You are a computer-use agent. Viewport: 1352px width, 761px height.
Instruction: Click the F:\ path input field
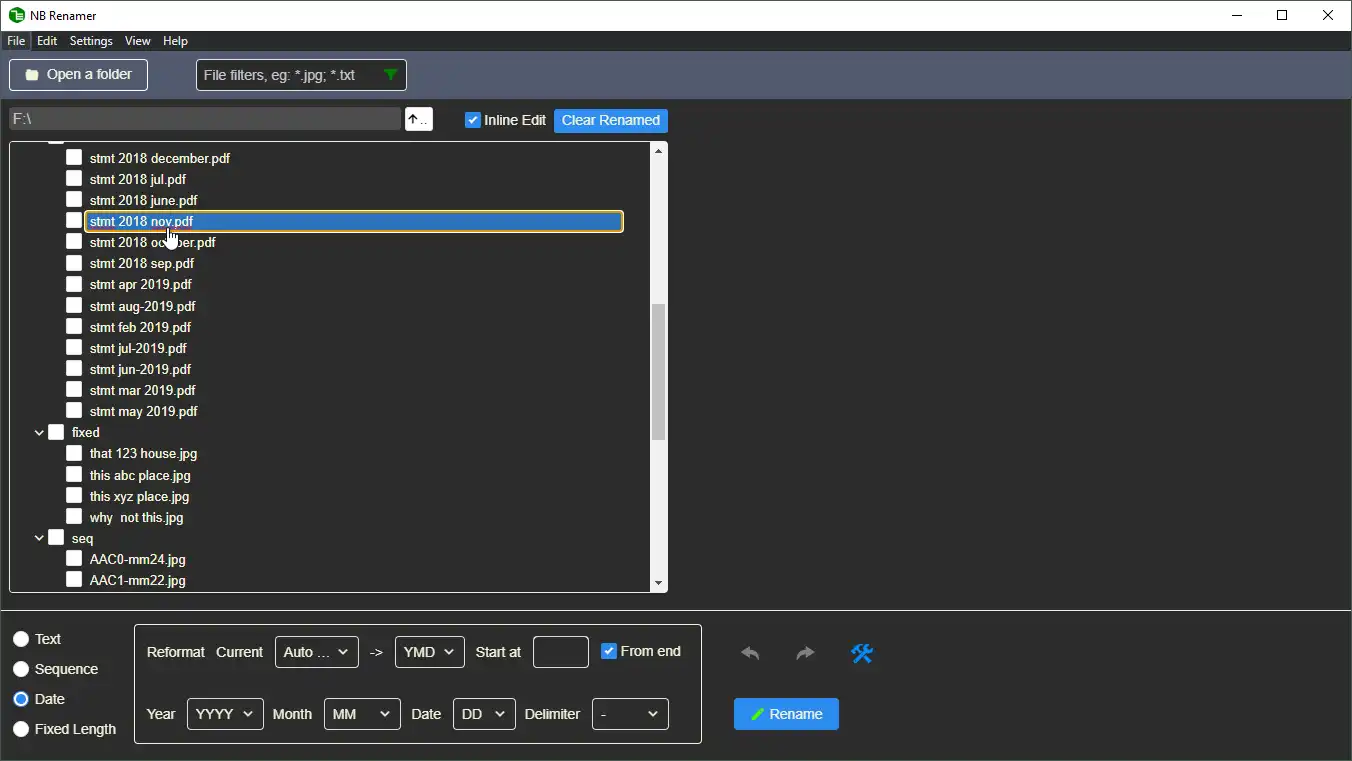point(205,119)
